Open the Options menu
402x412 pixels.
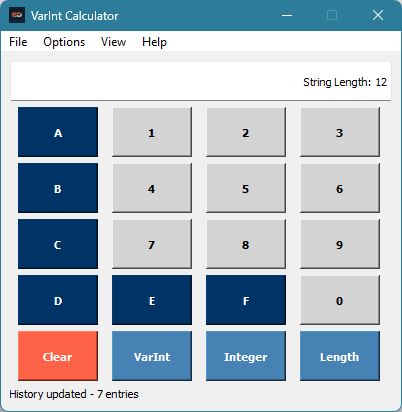point(64,42)
